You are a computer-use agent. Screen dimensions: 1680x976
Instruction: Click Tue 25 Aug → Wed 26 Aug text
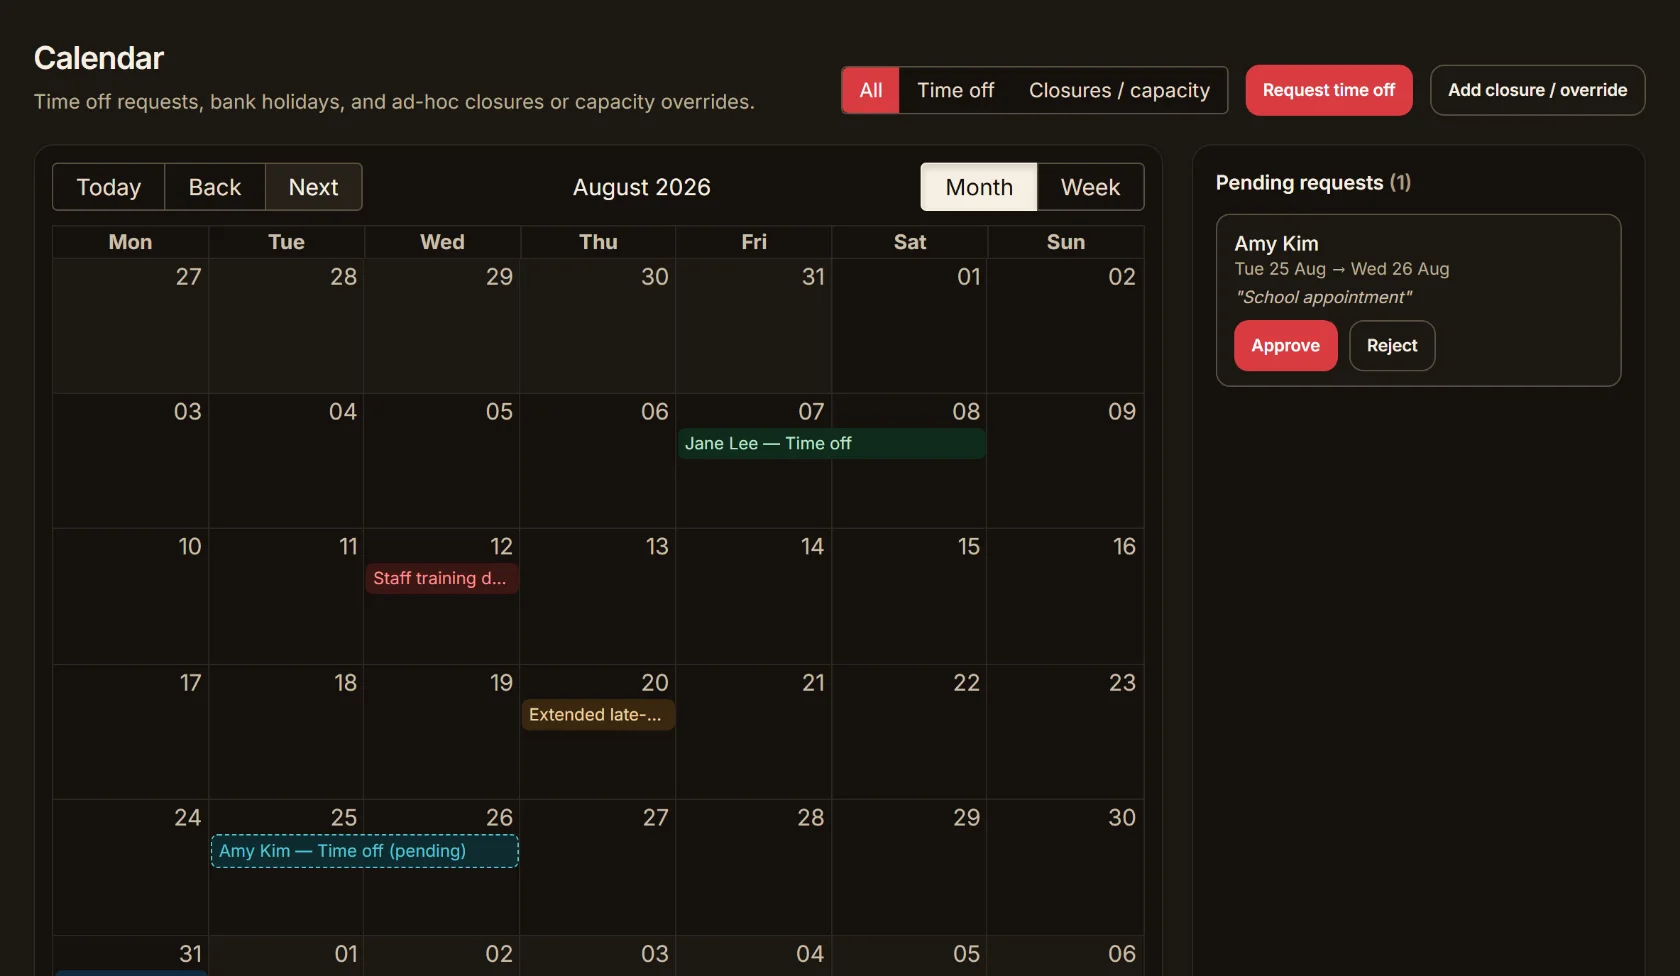[x=1342, y=269]
